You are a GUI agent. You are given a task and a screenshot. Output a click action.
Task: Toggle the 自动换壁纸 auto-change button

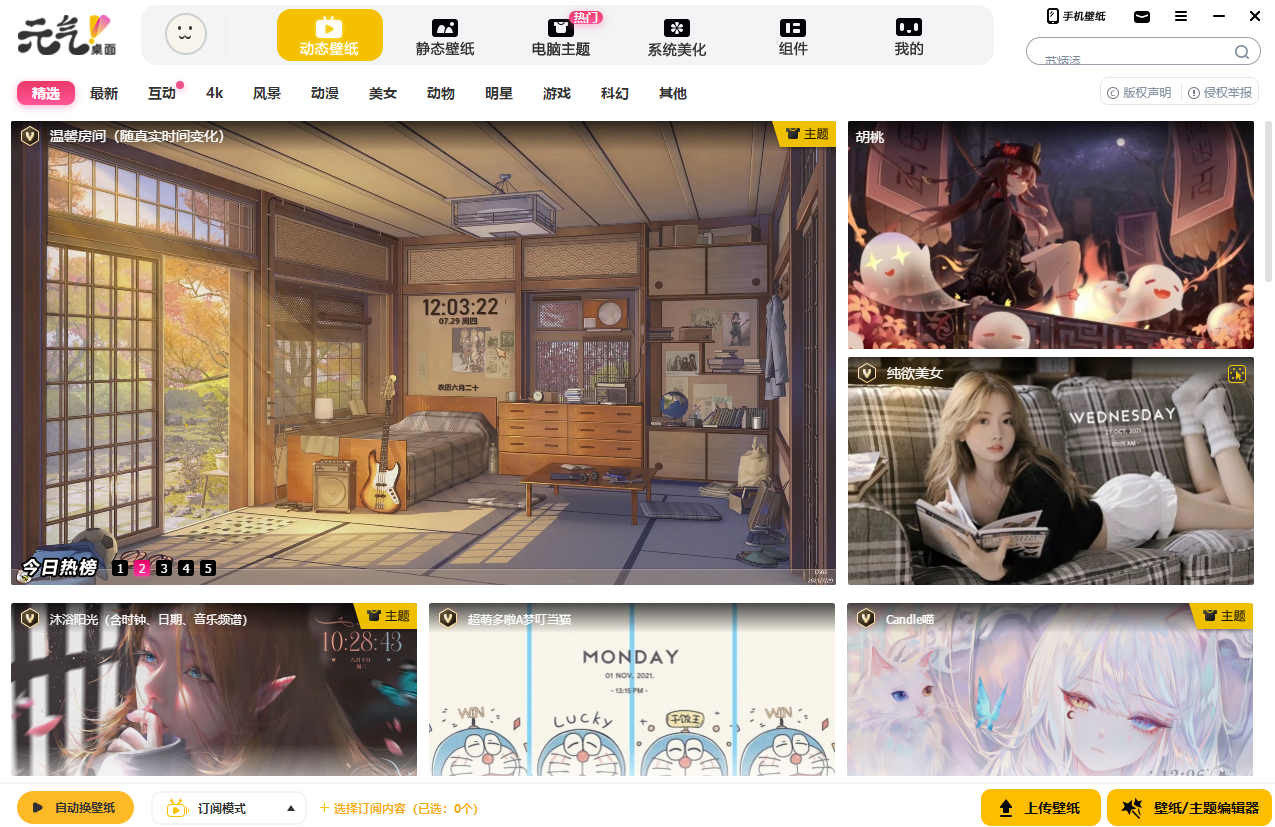click(x=75, y=808)
